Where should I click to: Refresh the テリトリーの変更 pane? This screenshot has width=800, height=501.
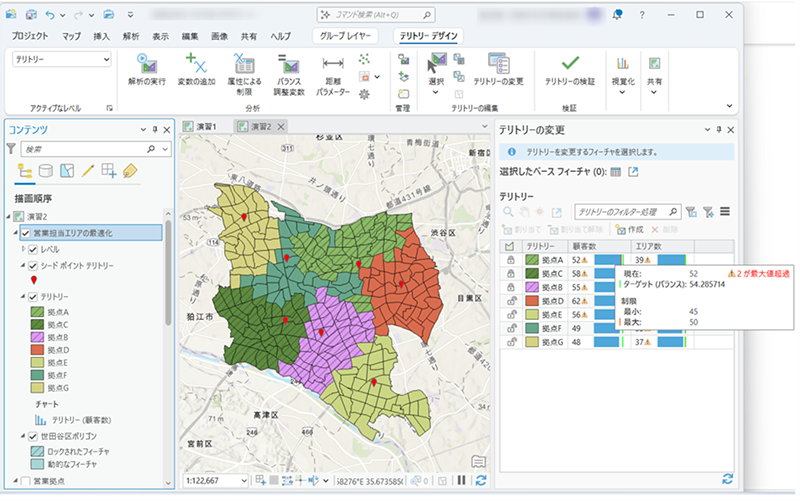pos(727,479)
